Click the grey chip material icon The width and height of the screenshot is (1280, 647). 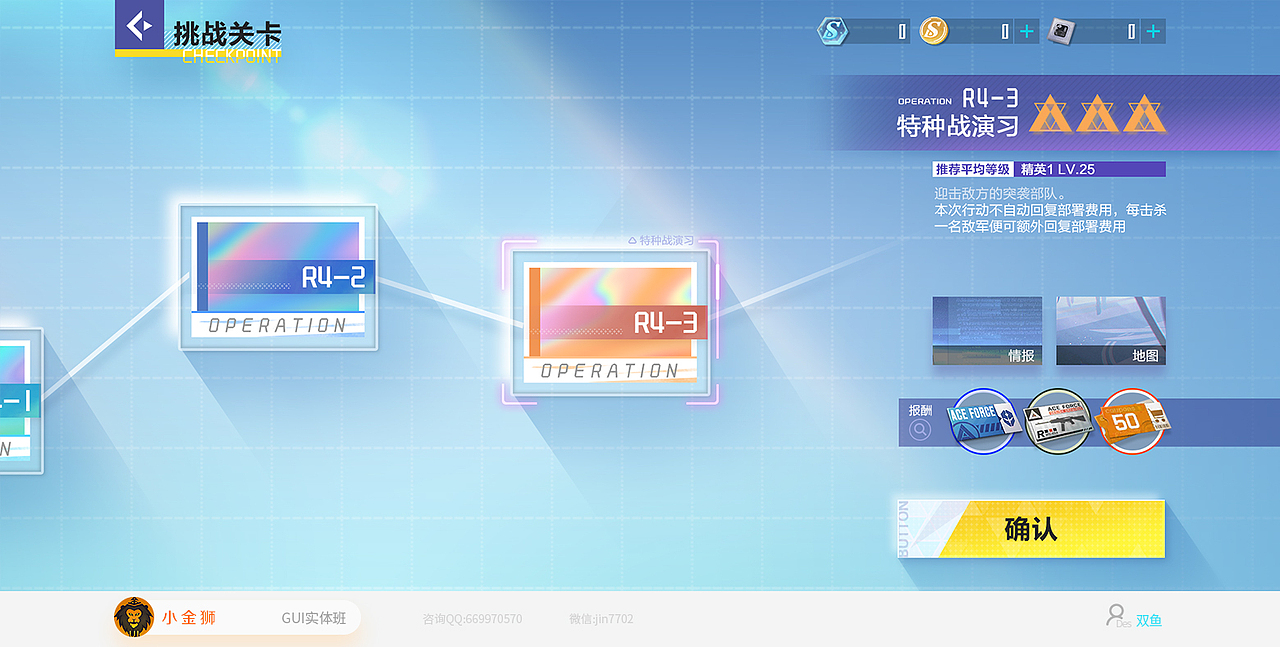[1060, 31]
